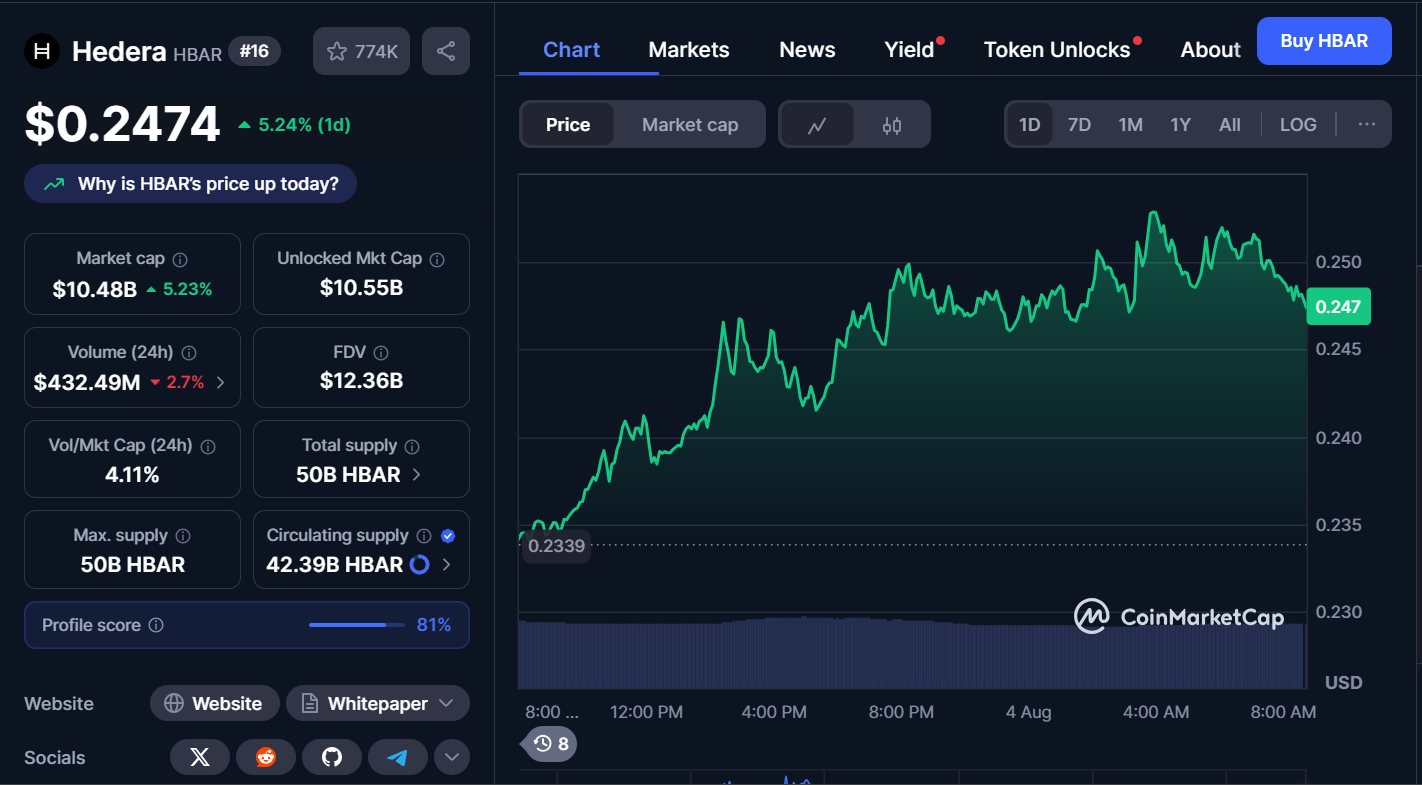Open the share icon button
Viewport: 1422px width, 785px height.
pyautogui.click(x=446, y=51)
